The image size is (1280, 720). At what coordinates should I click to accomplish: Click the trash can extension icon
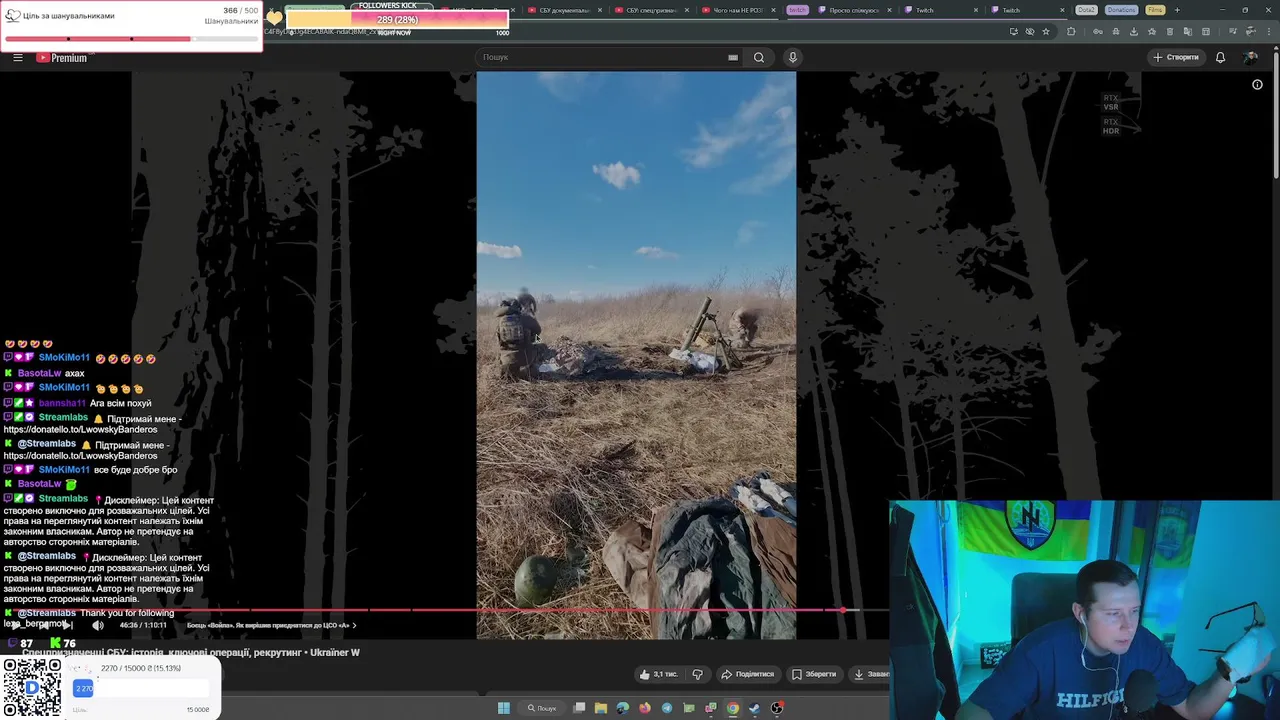pos(1170,31)
